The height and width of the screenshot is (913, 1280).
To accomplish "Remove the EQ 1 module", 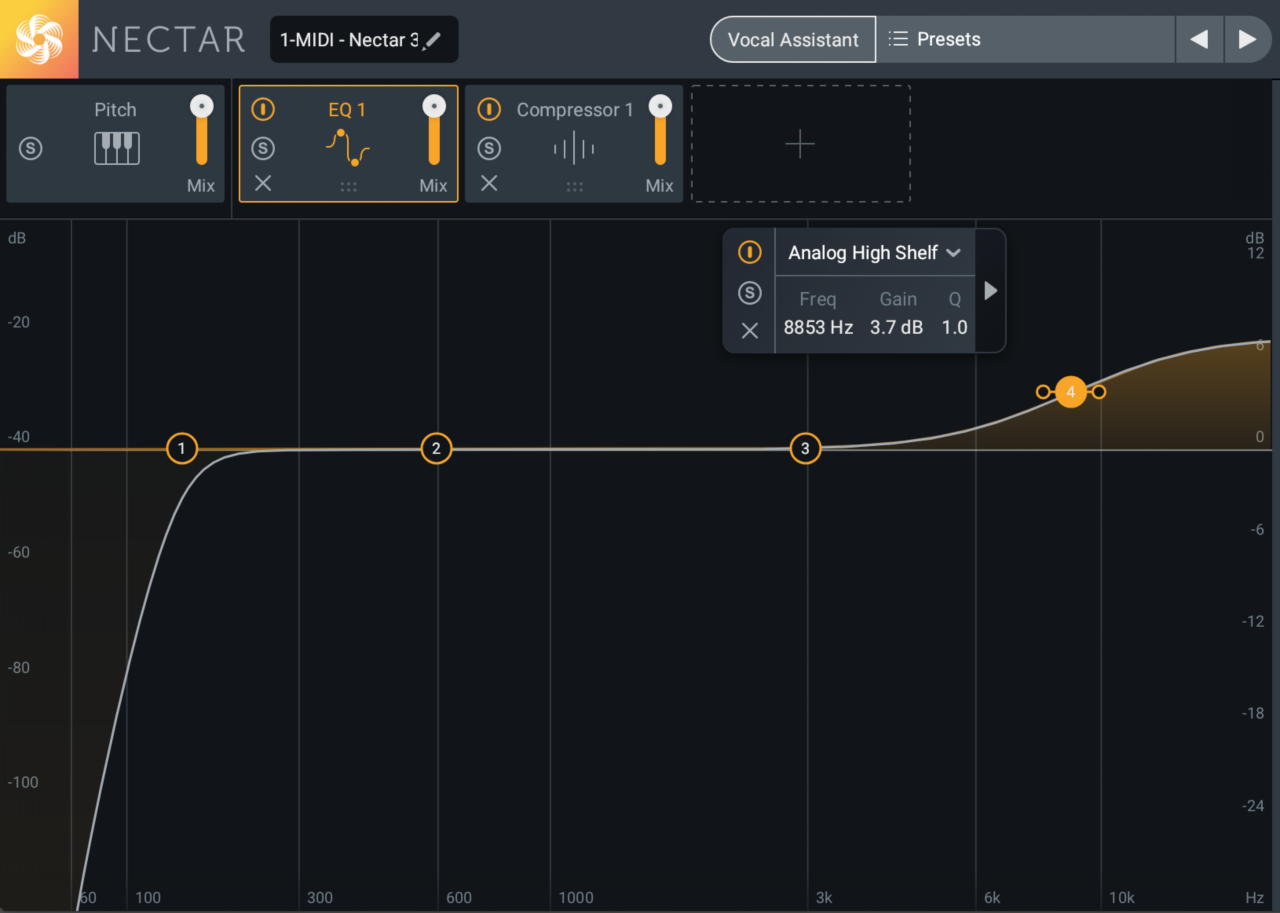I will pyautogui.click(x=263, y=183).
